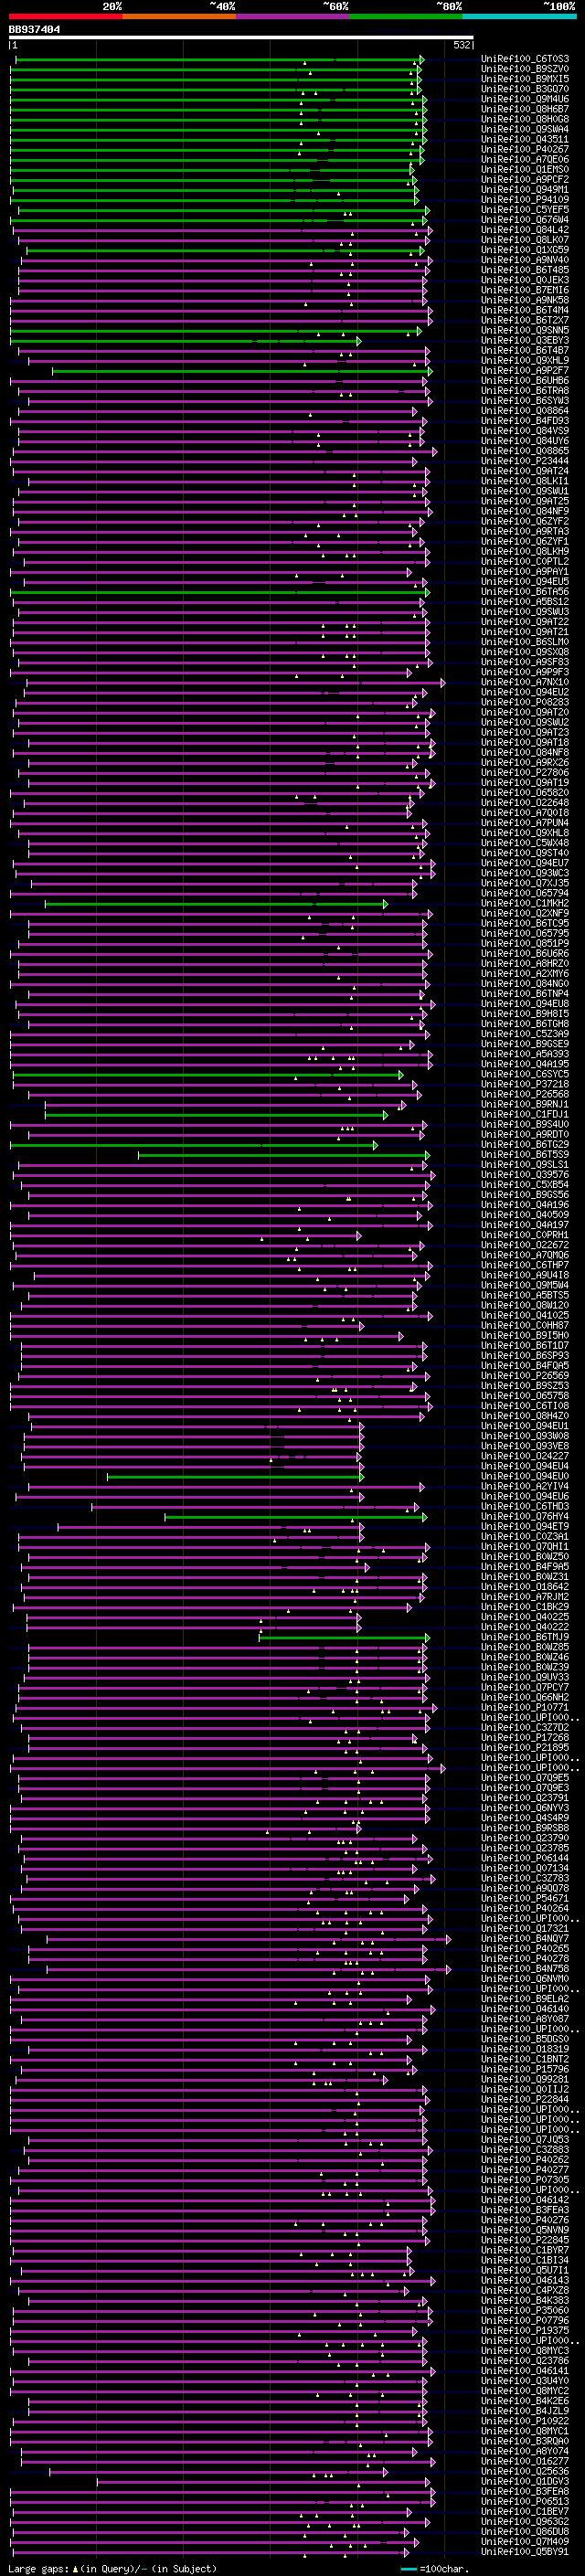The image size is (585, 2576).
Task: Select the UniRef100_P37218 entry
Action: tap(525, 1084)
